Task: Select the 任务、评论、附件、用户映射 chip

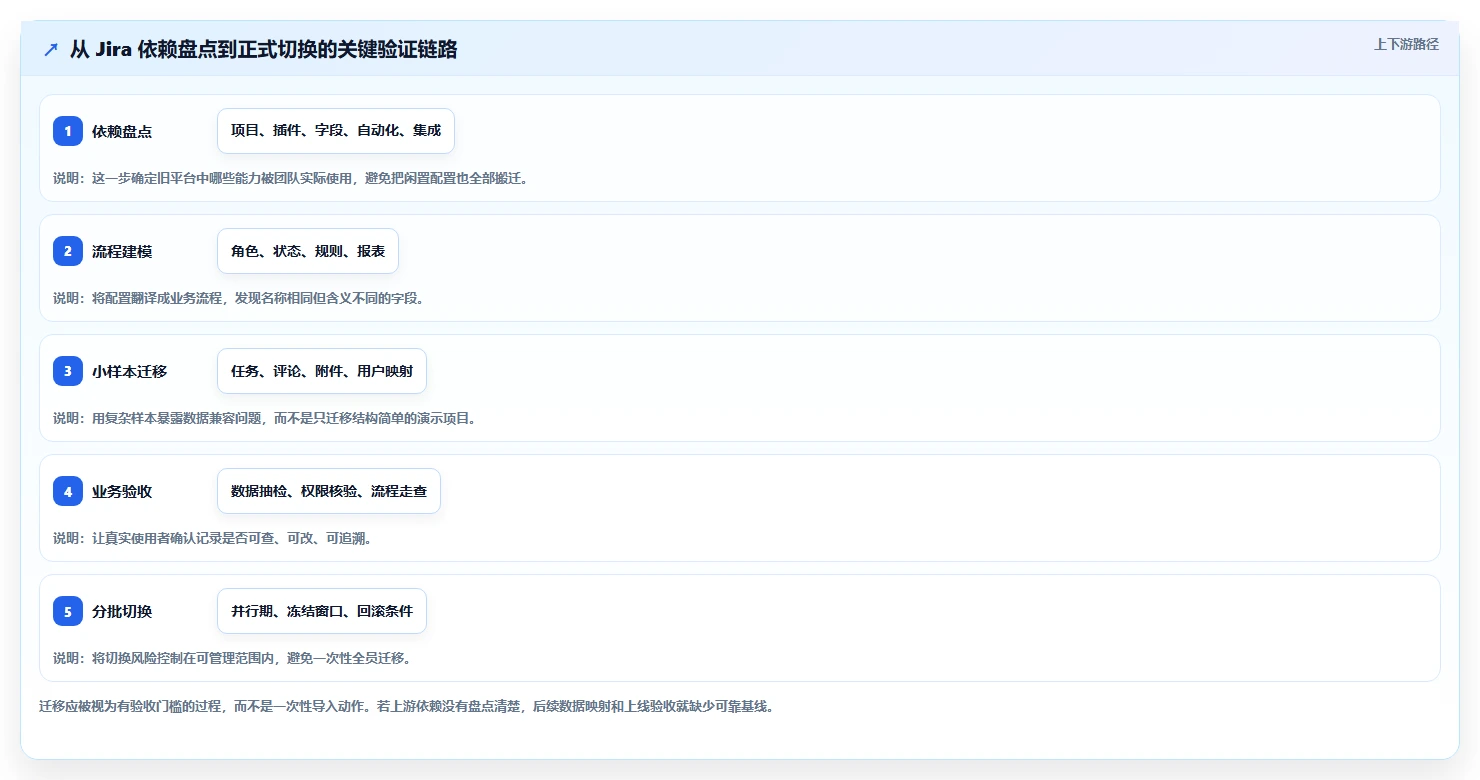Action: click(322, 371)
